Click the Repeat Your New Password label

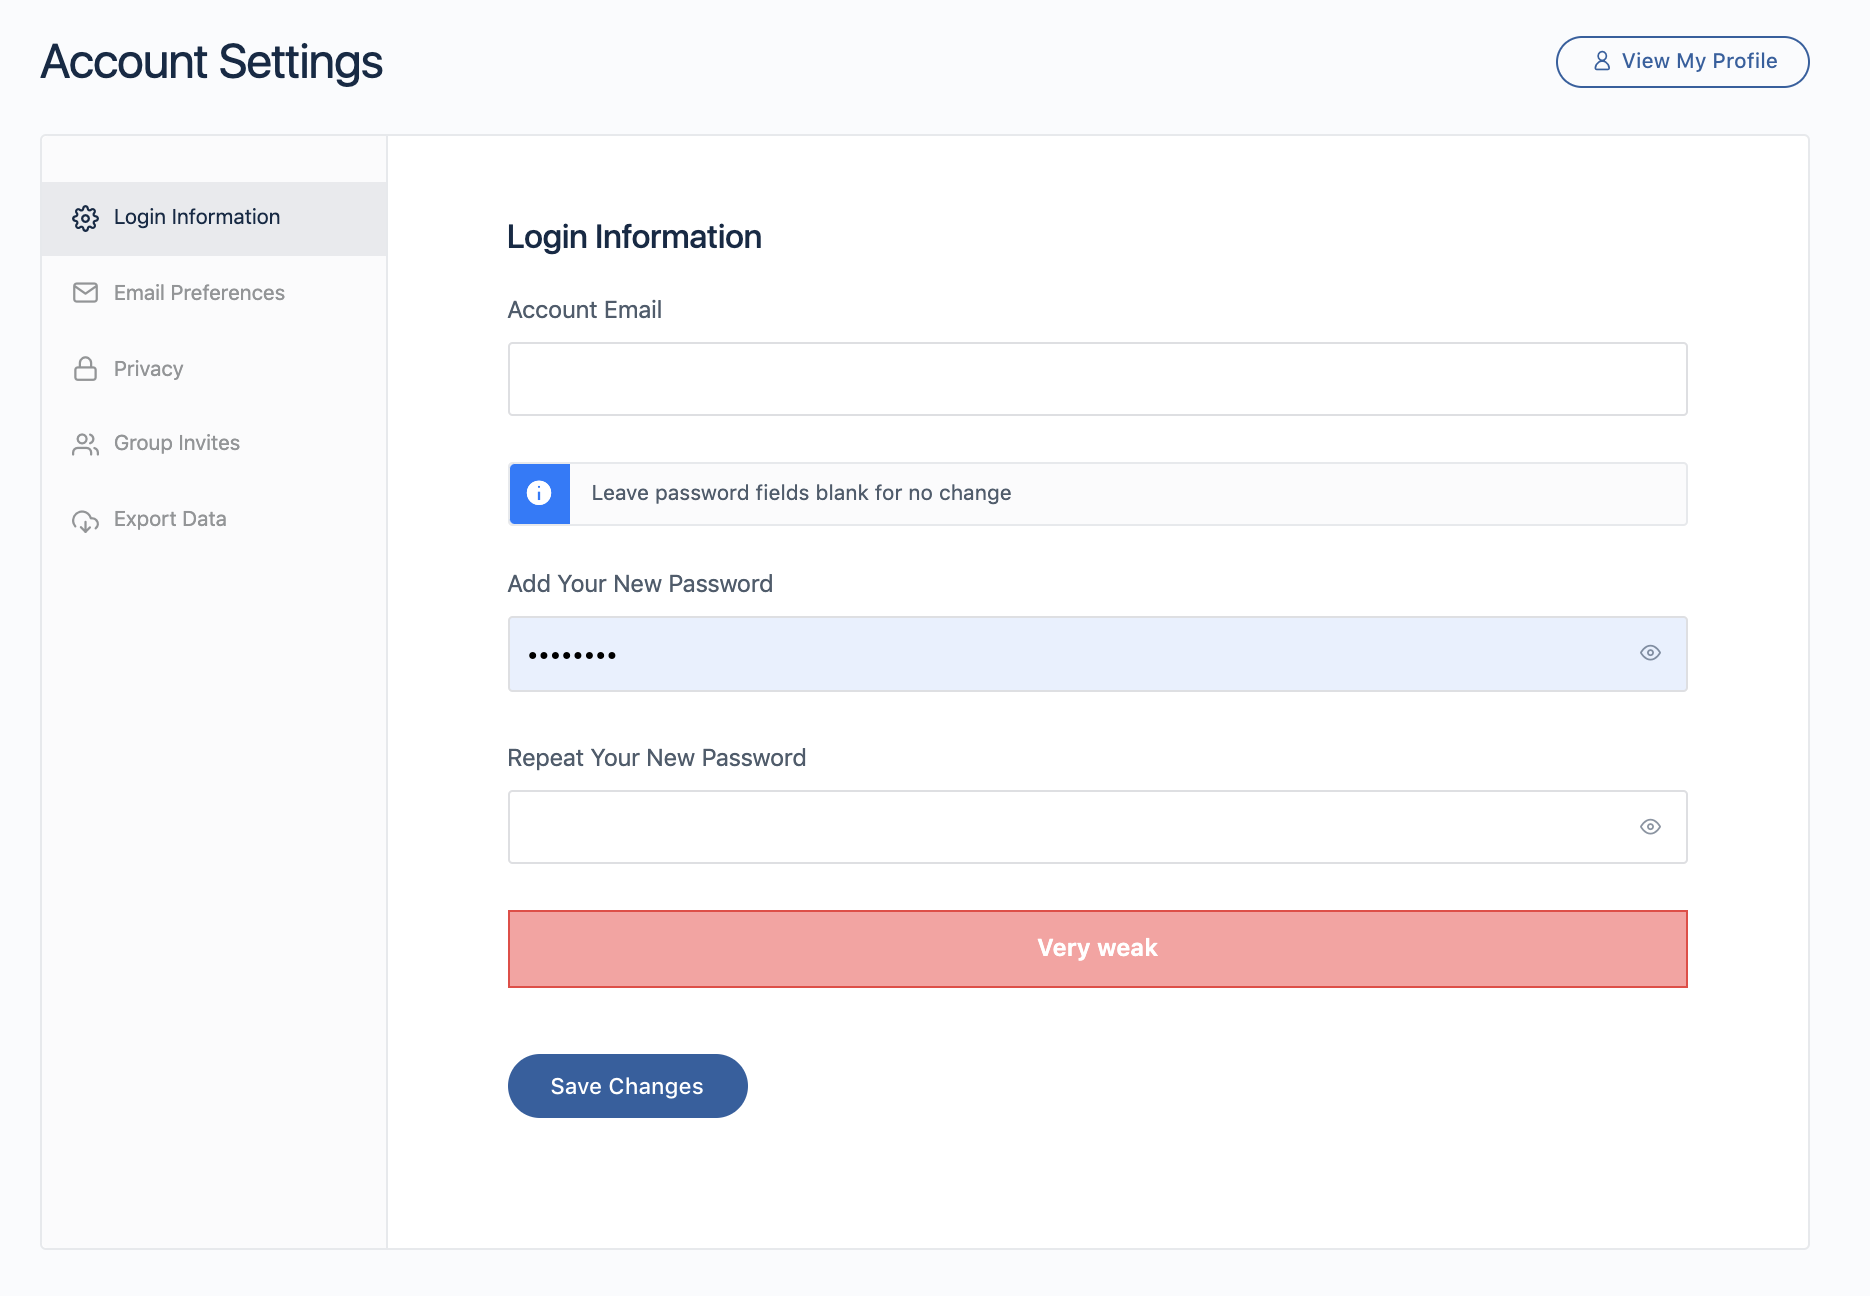tap(657, 758)
